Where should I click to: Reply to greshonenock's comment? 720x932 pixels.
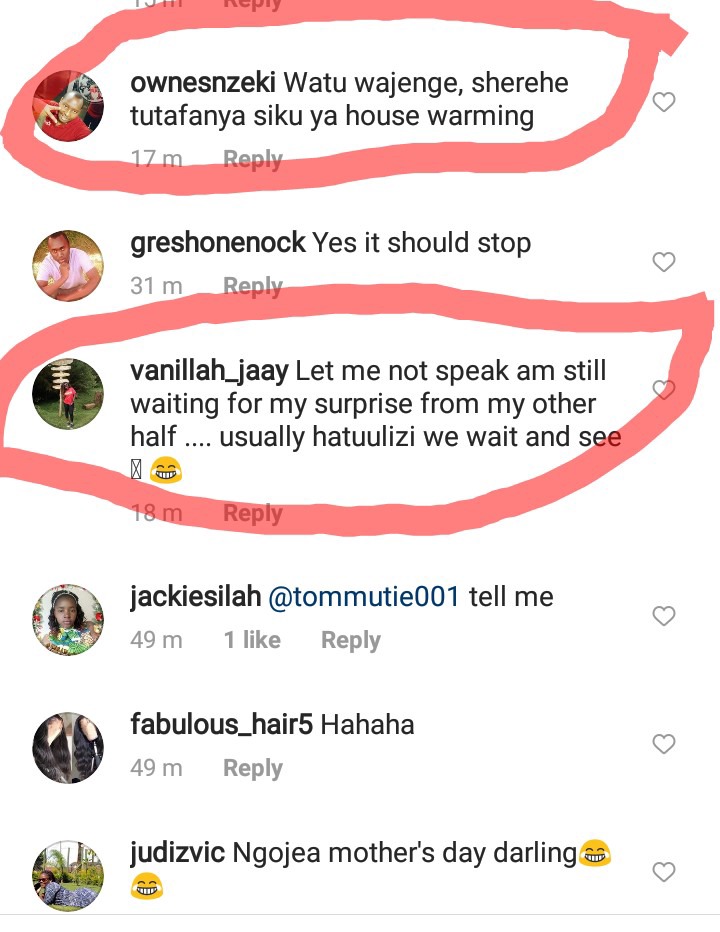[x=253, y=286]
